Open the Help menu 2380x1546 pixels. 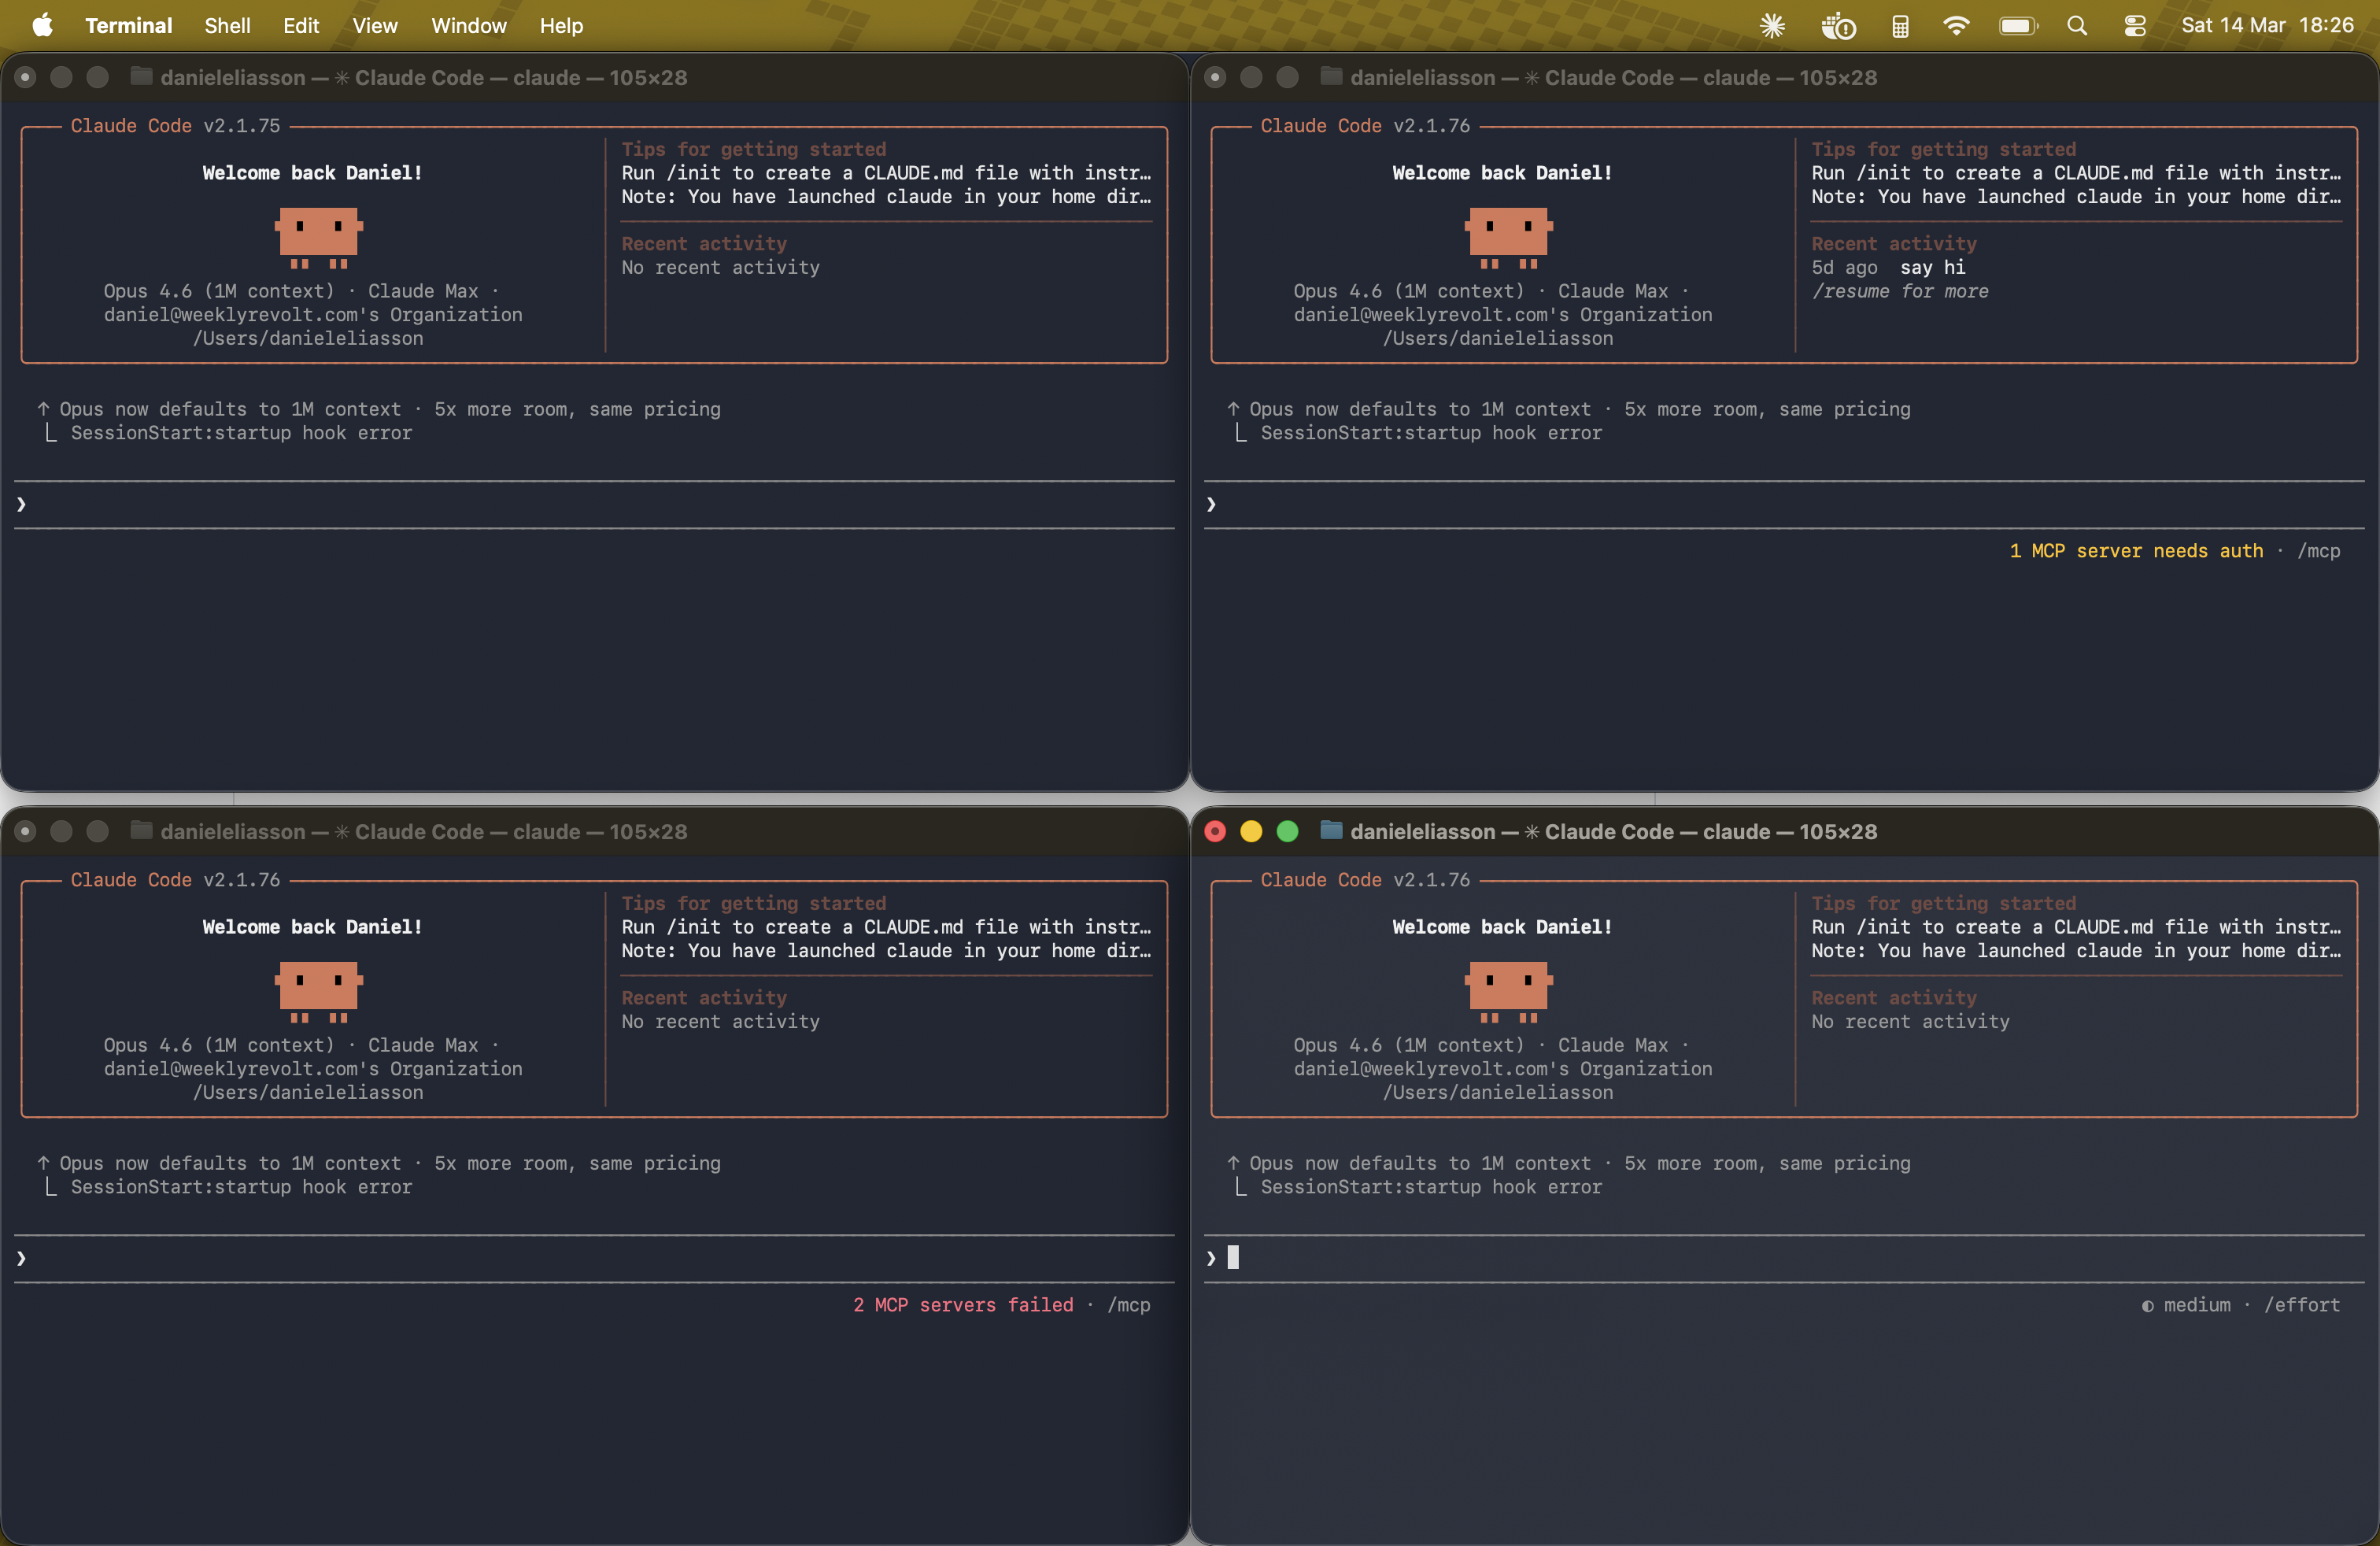pyautogui.click(x=561, y=25)
